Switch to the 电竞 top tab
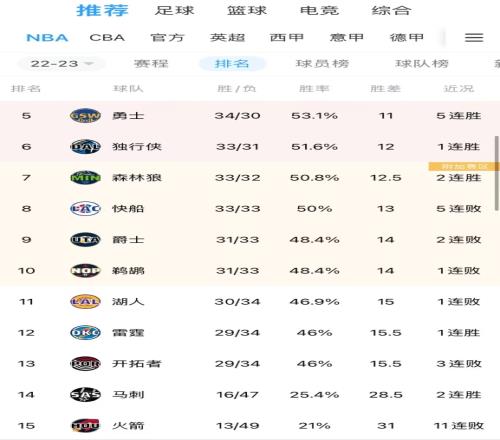Viewport: 500px width, 440px height. 319,10
